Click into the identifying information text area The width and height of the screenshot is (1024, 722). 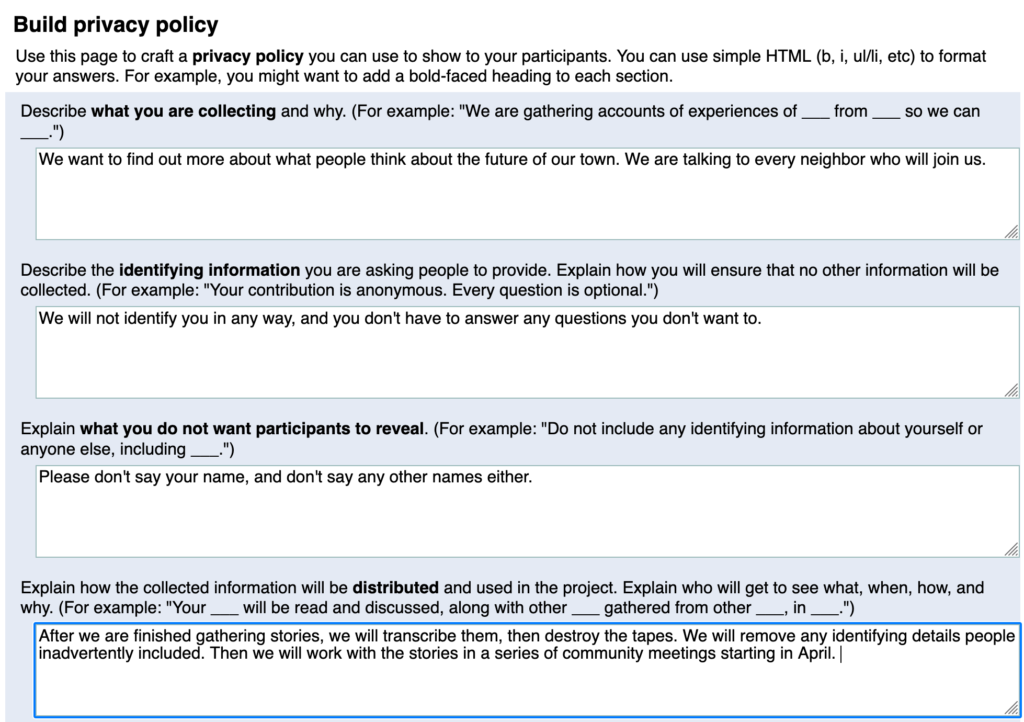pyautogui.click(x=527, y=360)
